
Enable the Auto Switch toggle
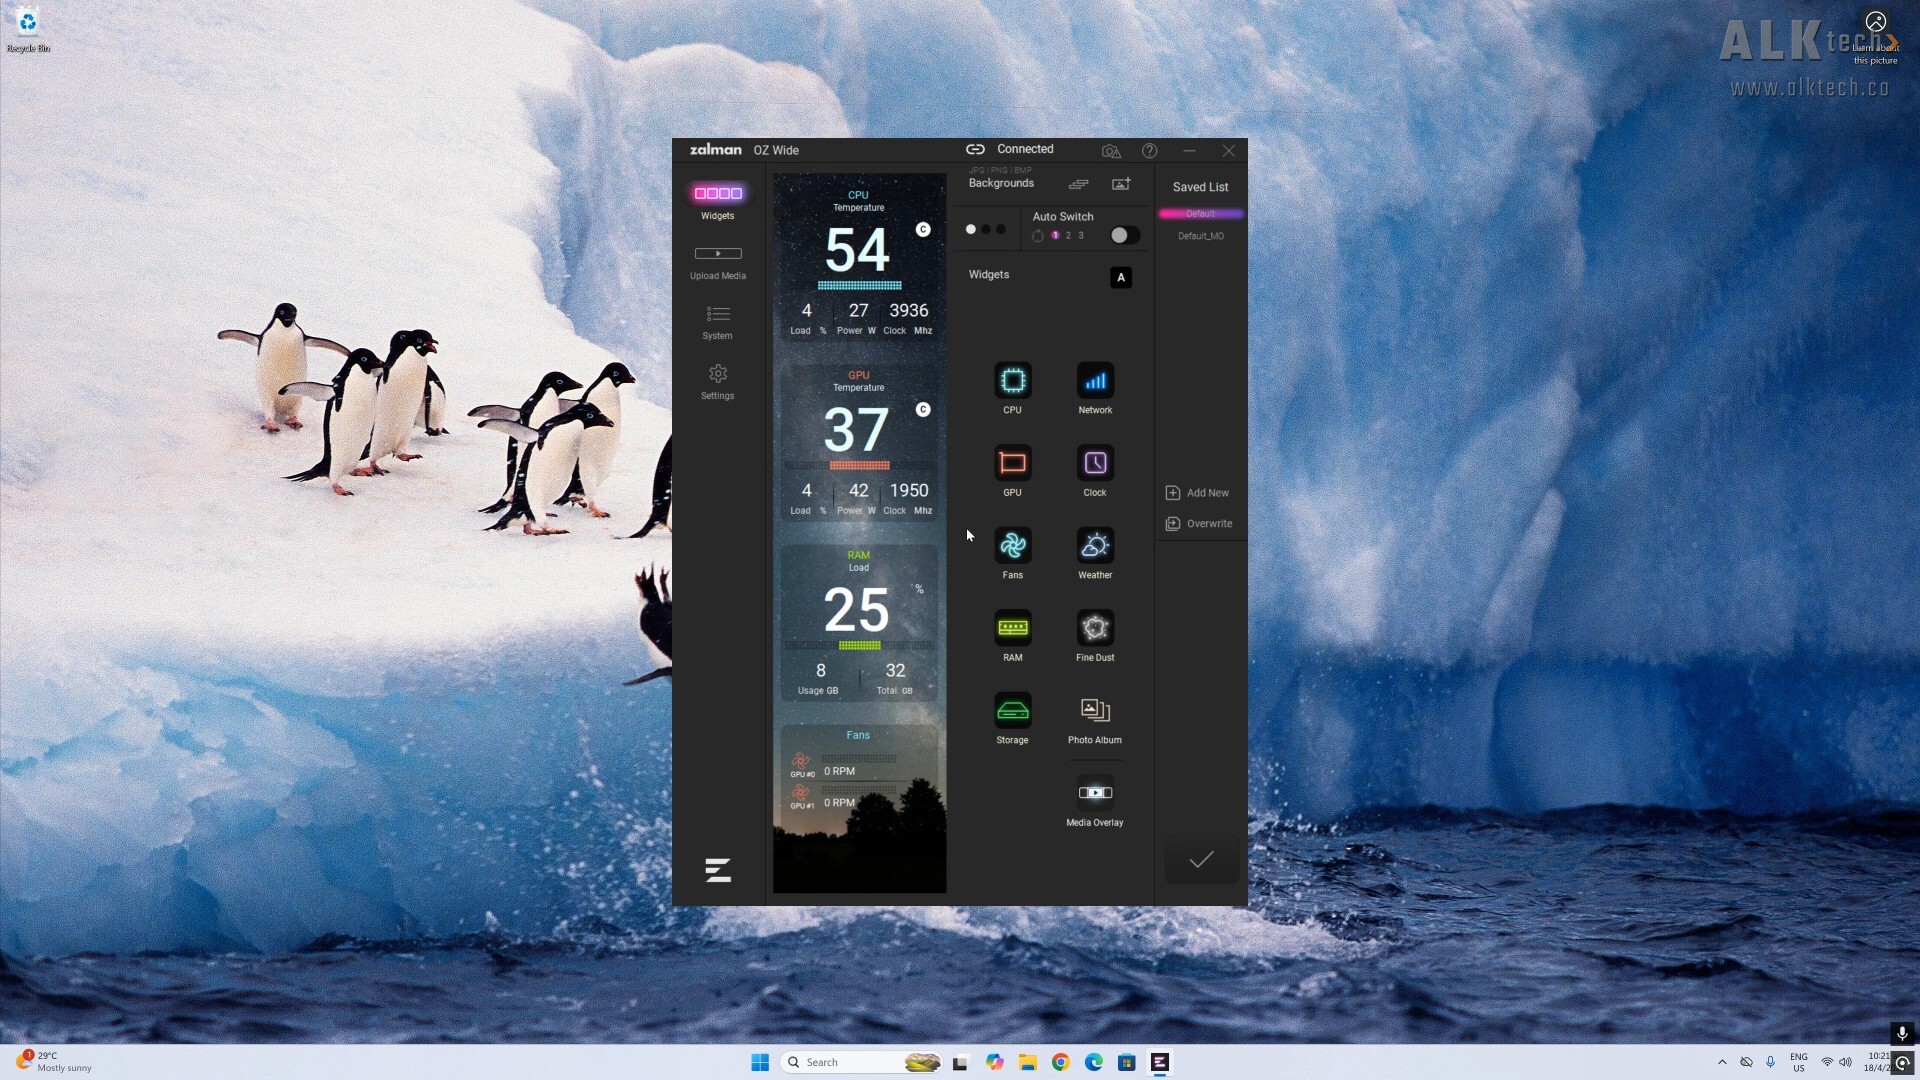point(1124,235)
